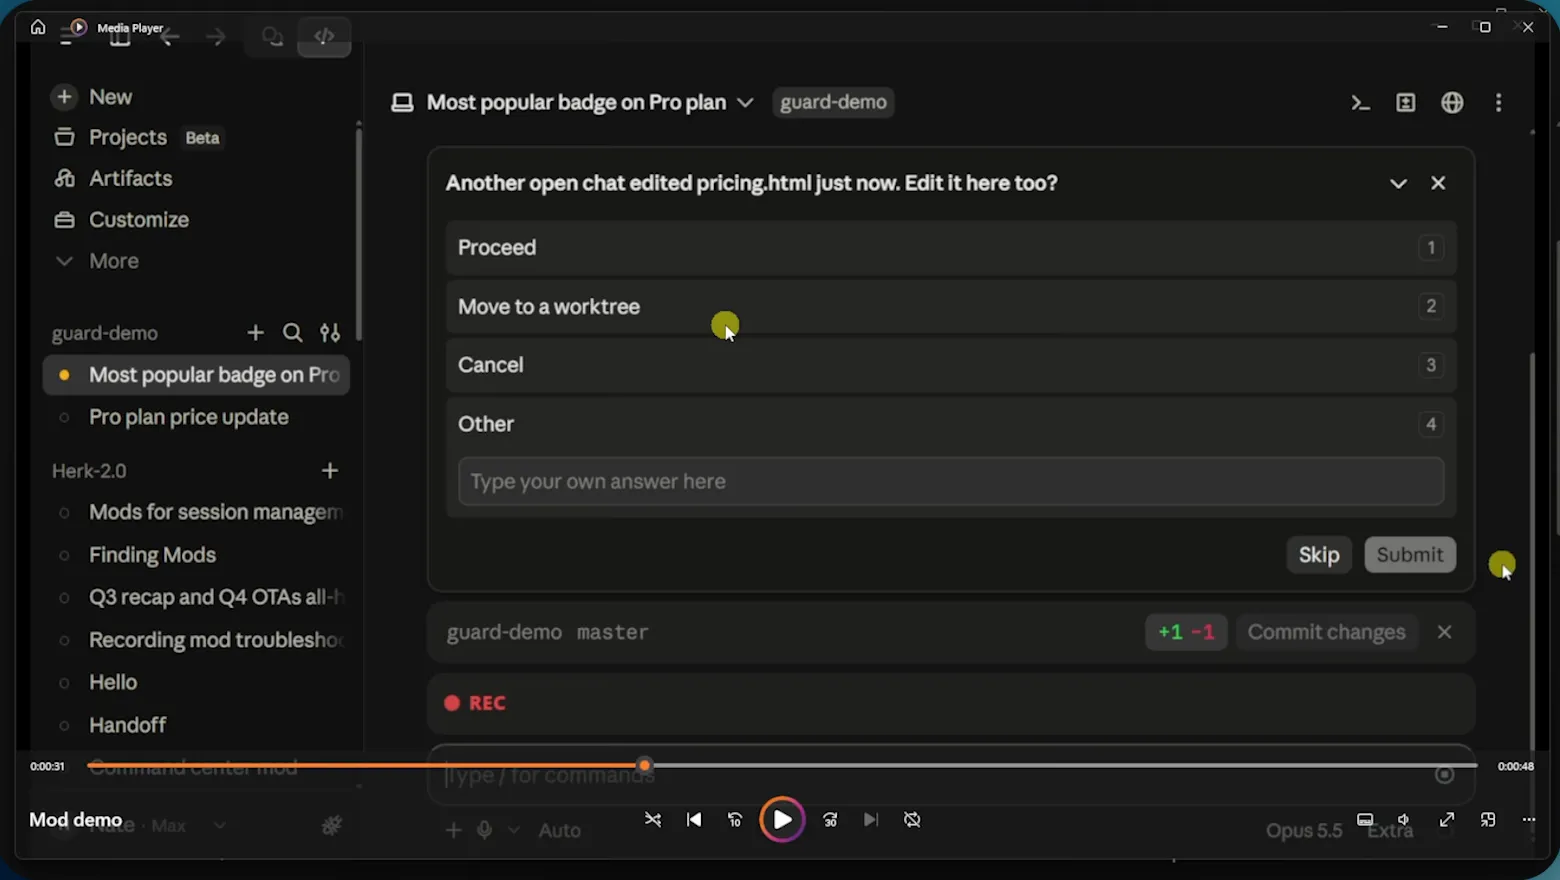Open more player options at the bottom right

pos(1529,820)
